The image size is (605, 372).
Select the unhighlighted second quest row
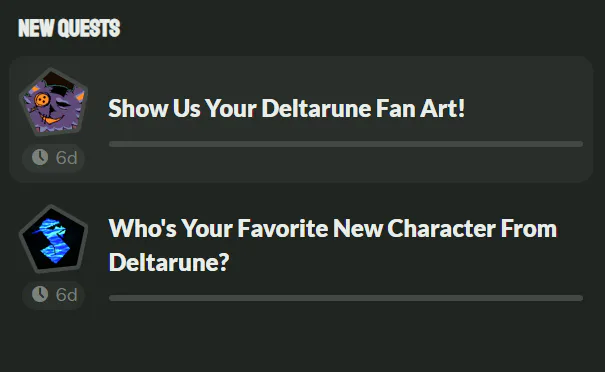301,257
